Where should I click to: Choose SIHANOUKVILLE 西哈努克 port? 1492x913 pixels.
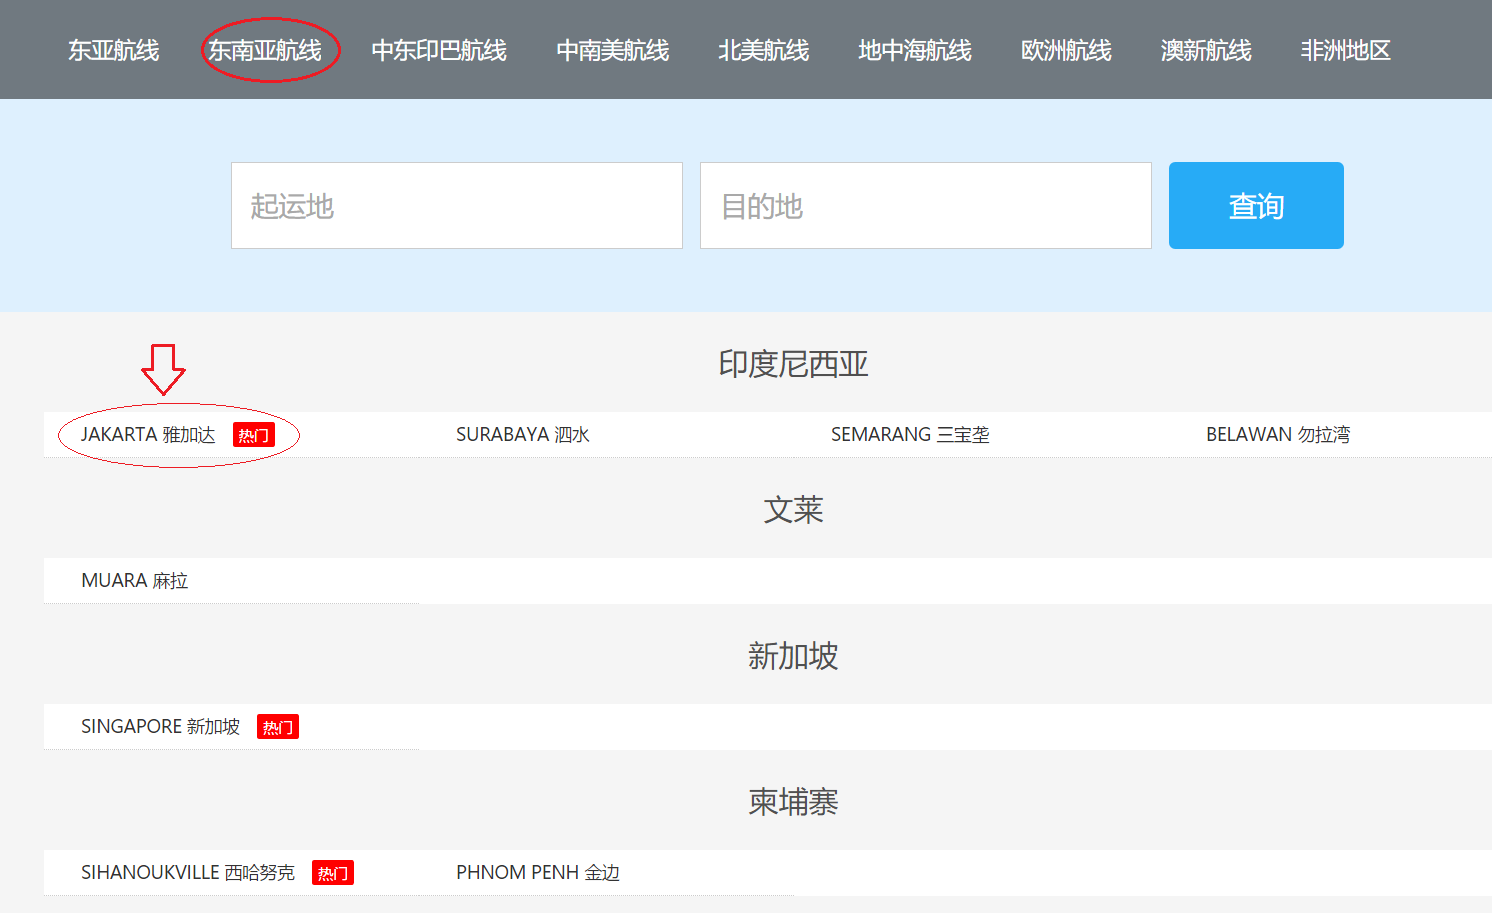pyautogui.click(x=188, y=873)
